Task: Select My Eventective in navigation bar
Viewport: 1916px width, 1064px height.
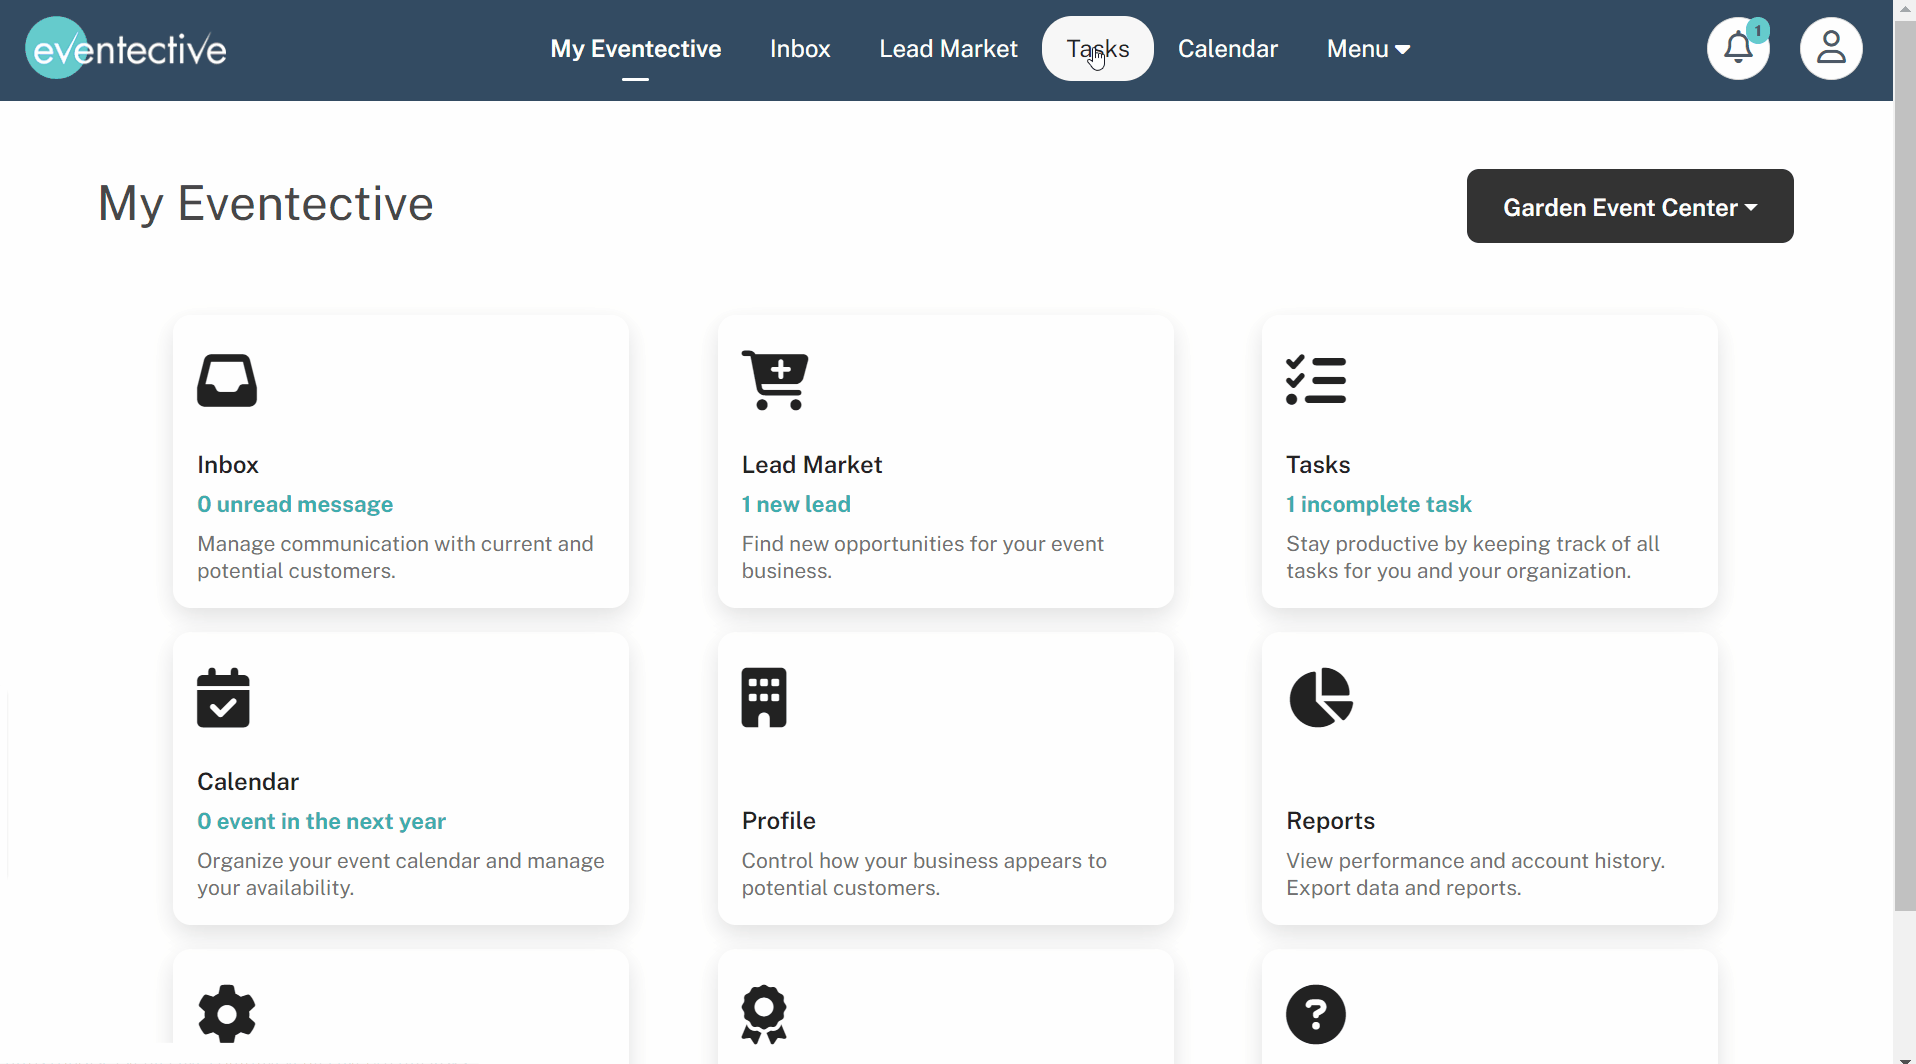Action: pyautogui.click(x=636, y=49)
